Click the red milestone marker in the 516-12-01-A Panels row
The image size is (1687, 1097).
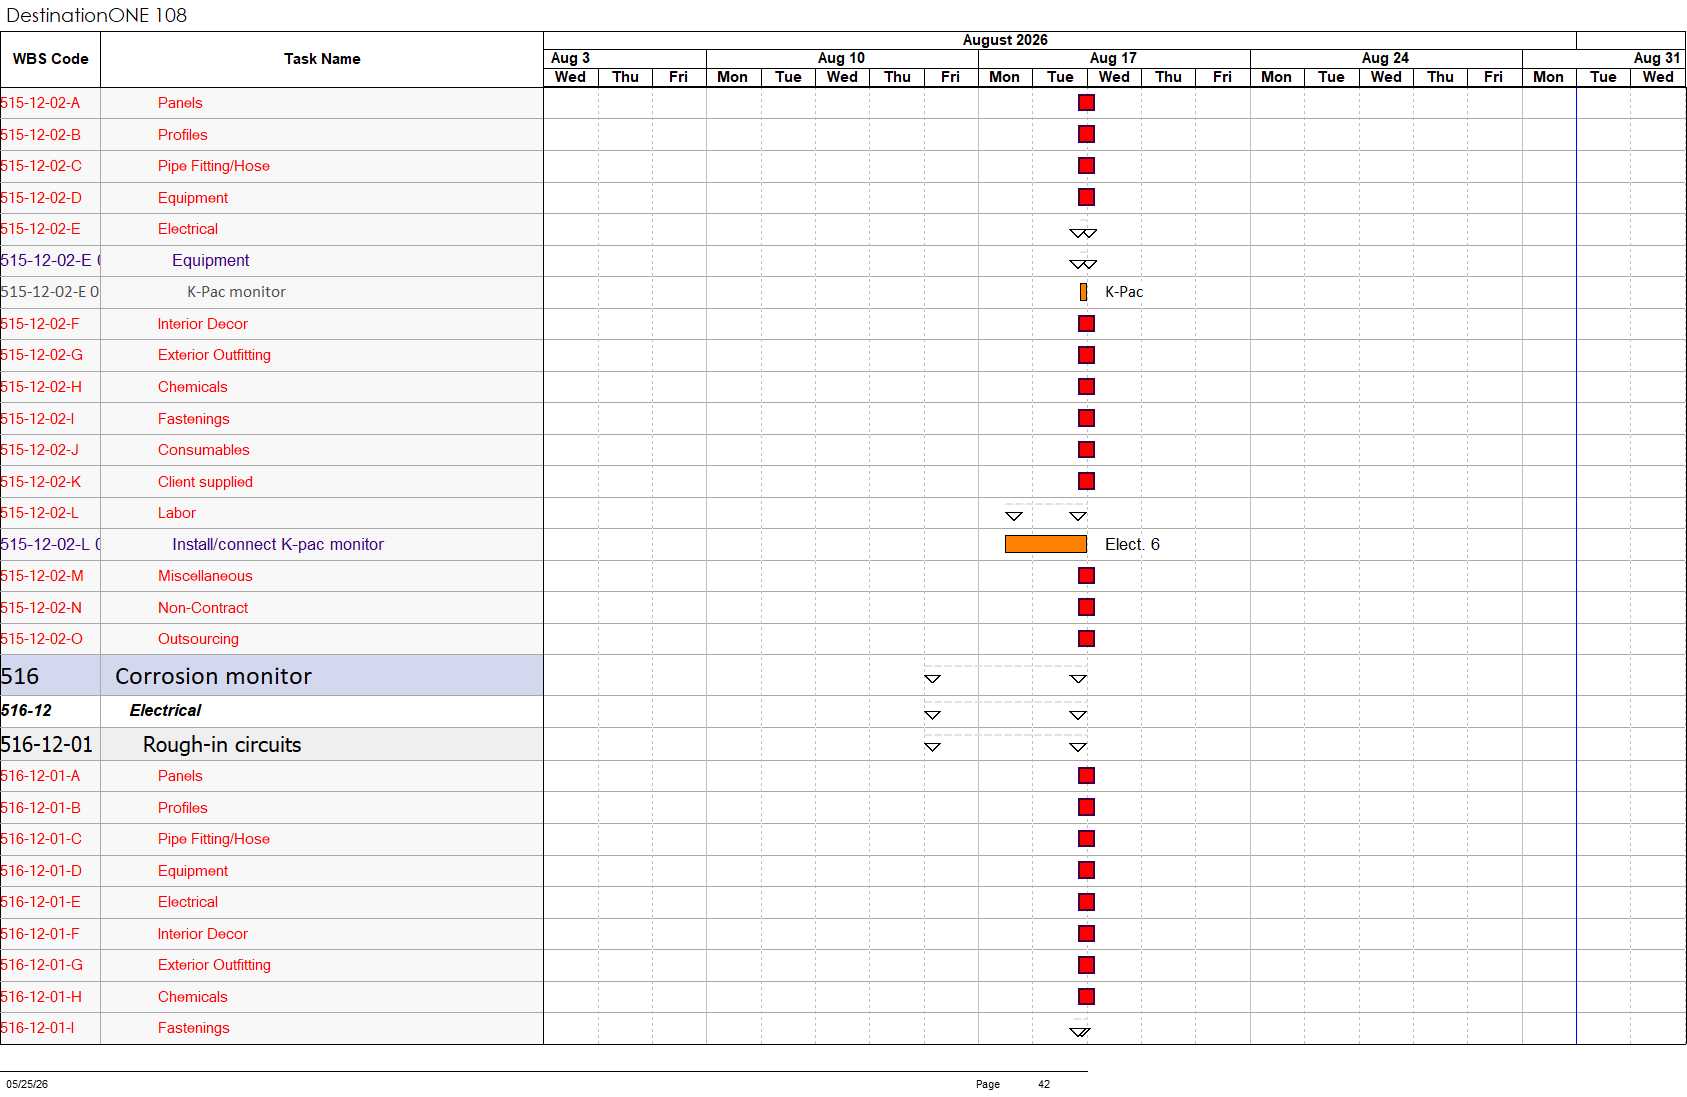tap(1086, 776)
